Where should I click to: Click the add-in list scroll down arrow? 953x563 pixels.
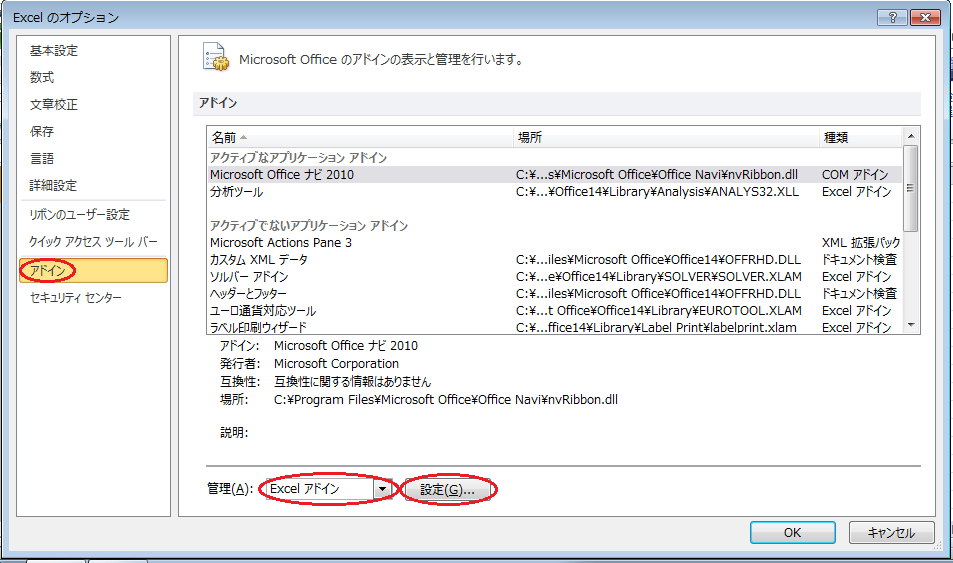point(910,326)
